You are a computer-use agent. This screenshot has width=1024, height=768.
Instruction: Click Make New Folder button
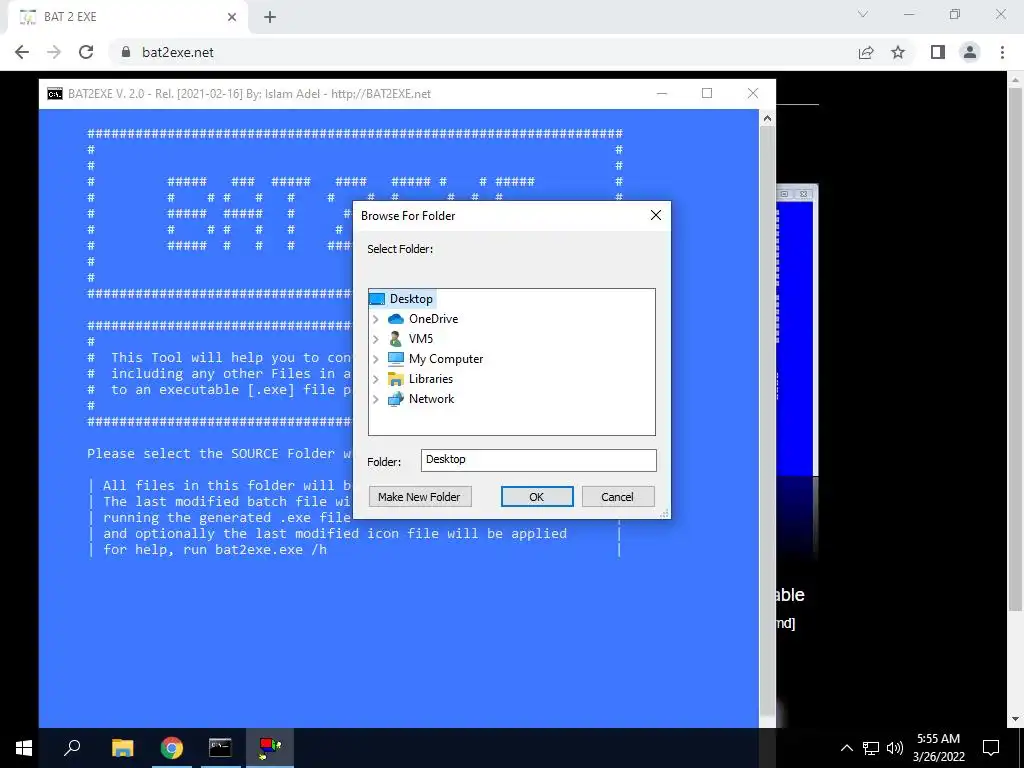pos(419,497)
